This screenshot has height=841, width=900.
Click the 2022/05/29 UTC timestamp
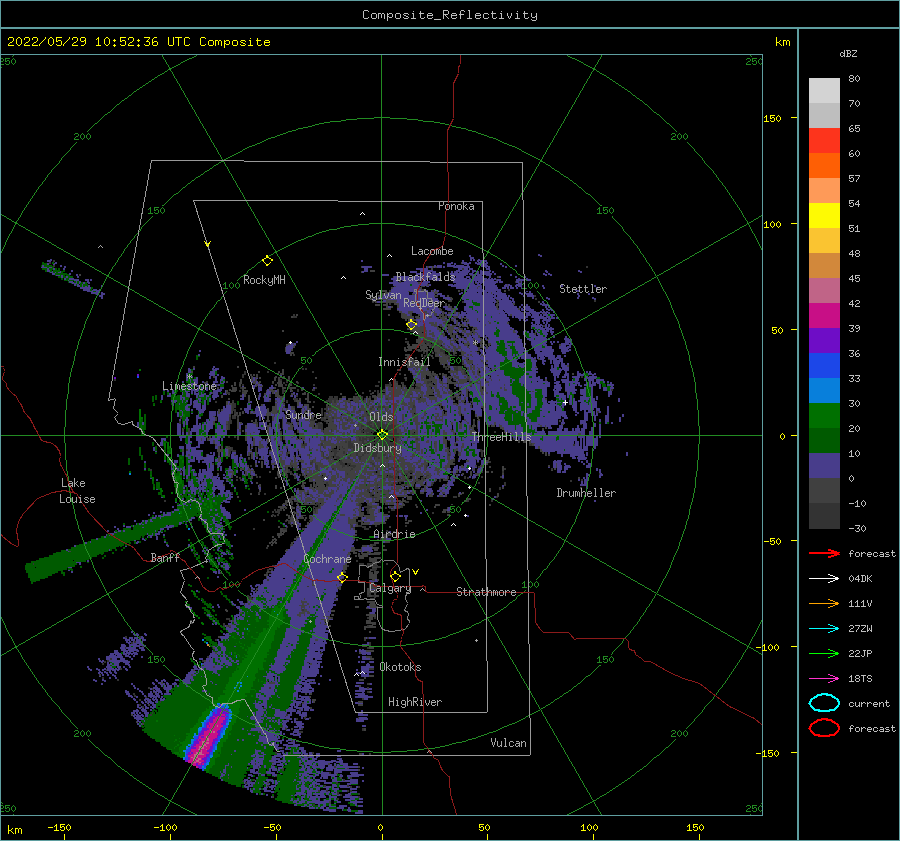click(138, 42)
